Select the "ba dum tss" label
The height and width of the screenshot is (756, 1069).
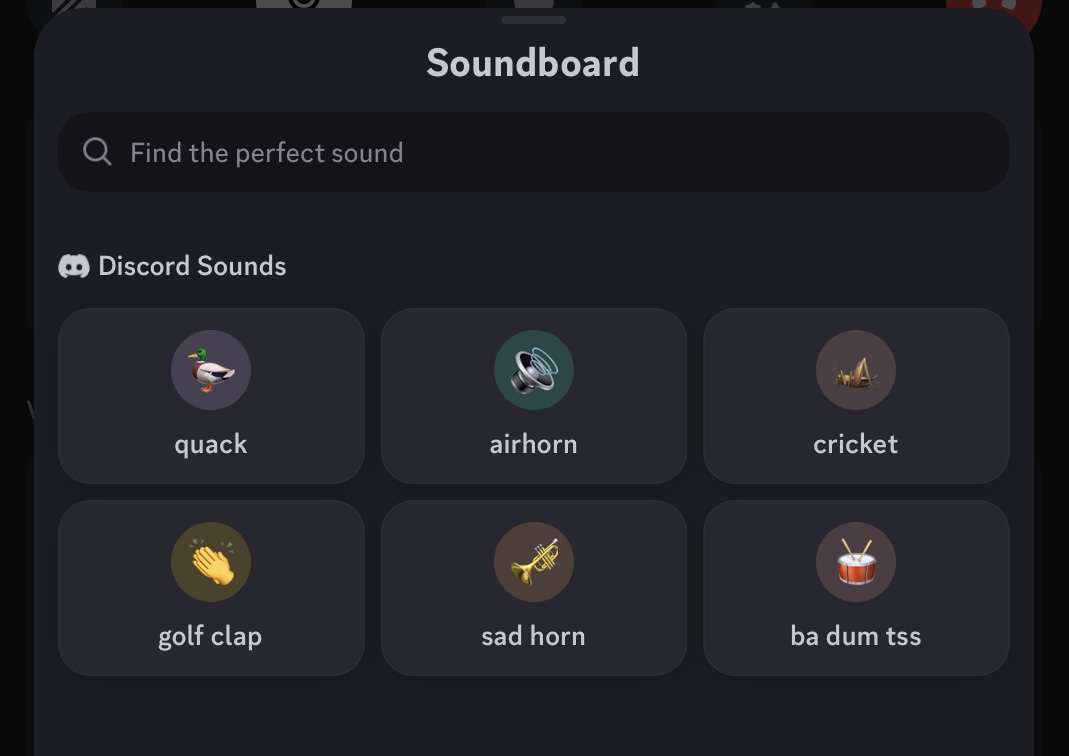click(856, 636)
